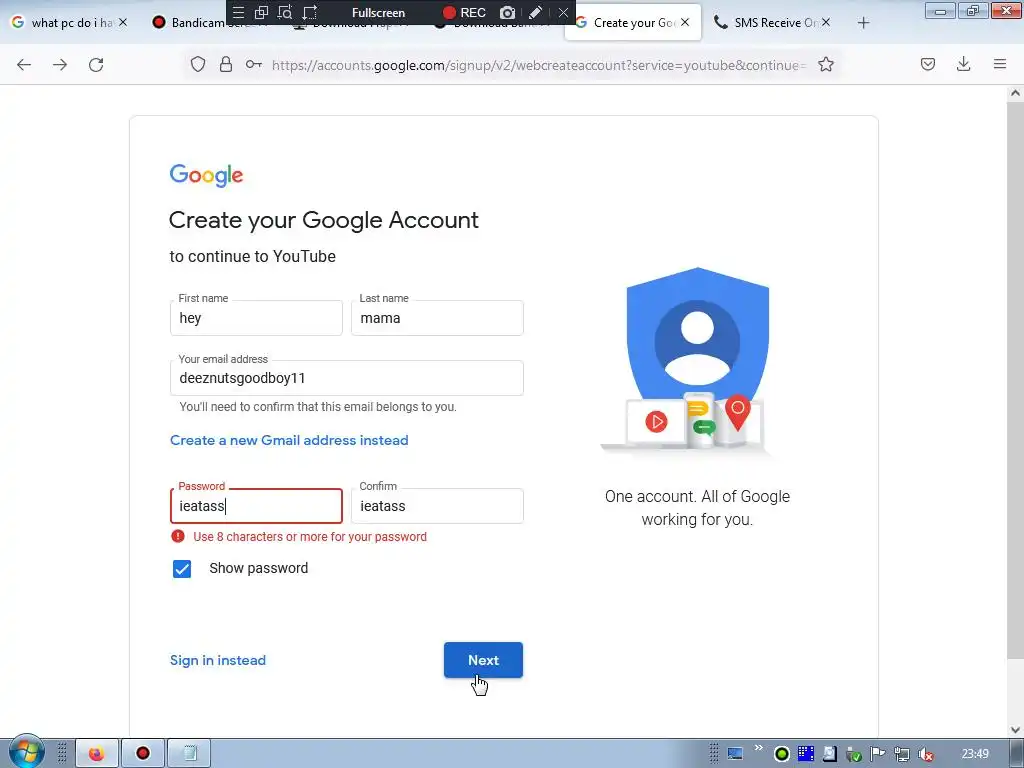The width and height of the screenshot is (1024, 768).
Task: Open the Action Center flag icon
Action: (878, 754)
